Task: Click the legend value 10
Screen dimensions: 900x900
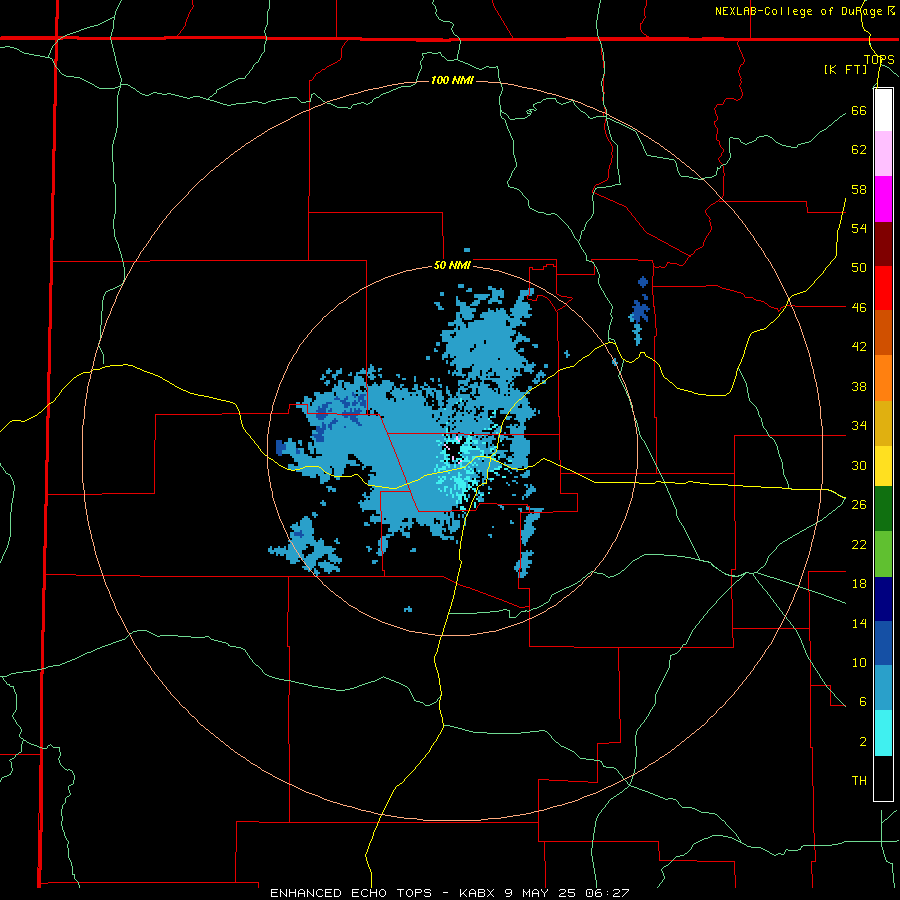Action: (x=859, y=662)
